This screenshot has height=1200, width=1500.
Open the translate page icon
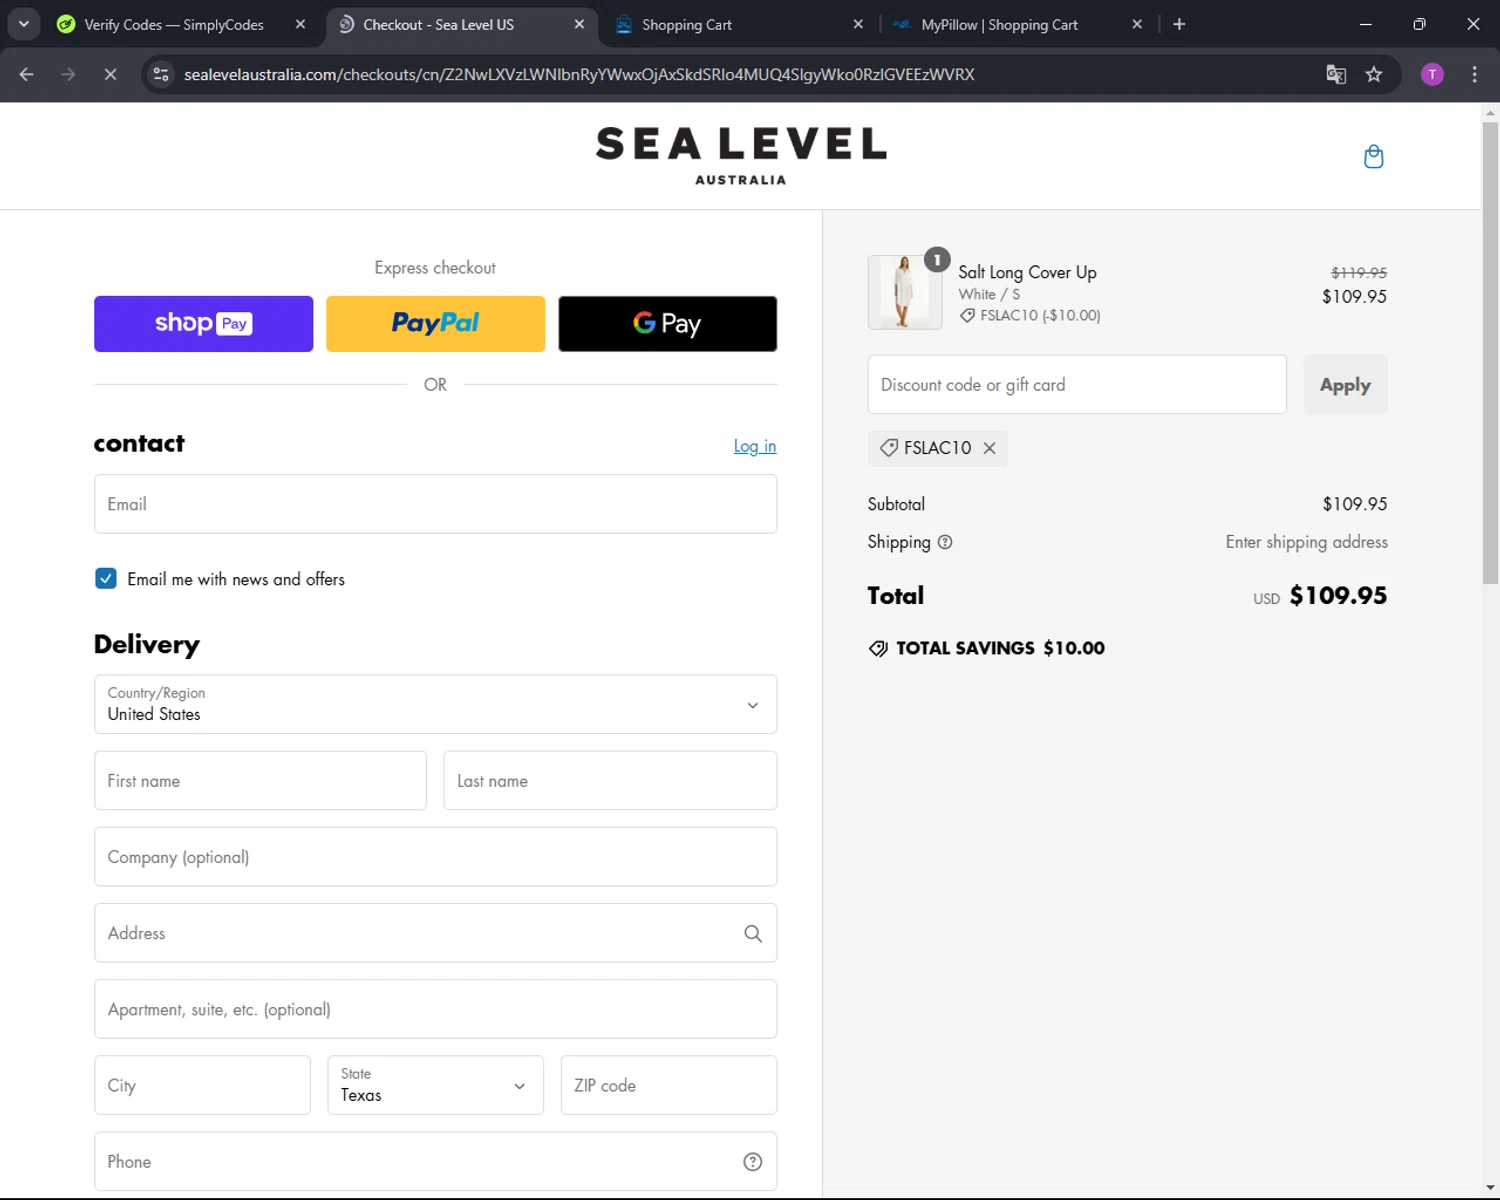pos(1336,74)
